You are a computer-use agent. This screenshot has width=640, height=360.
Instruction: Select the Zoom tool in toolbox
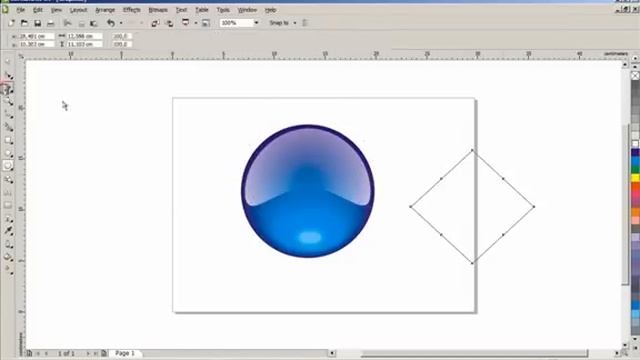pos(8,101)
